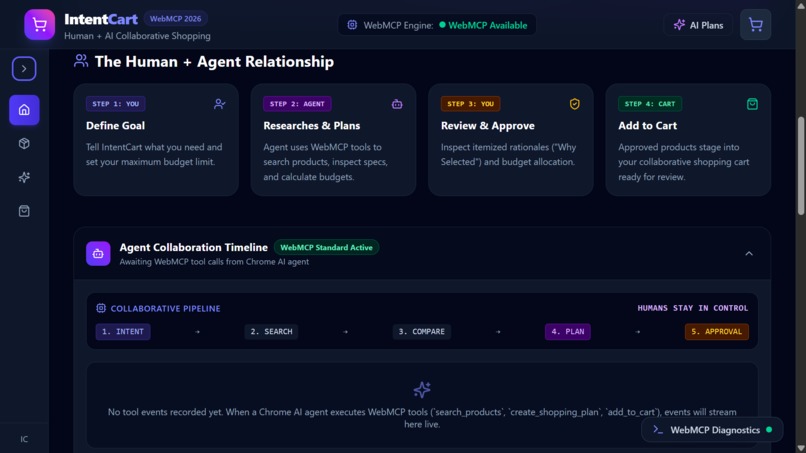The height and width of the screenshot is (453, 806).
Task: Expand the sidebar with chevron button
Action: pyautogui.click(x=24, y=68)
